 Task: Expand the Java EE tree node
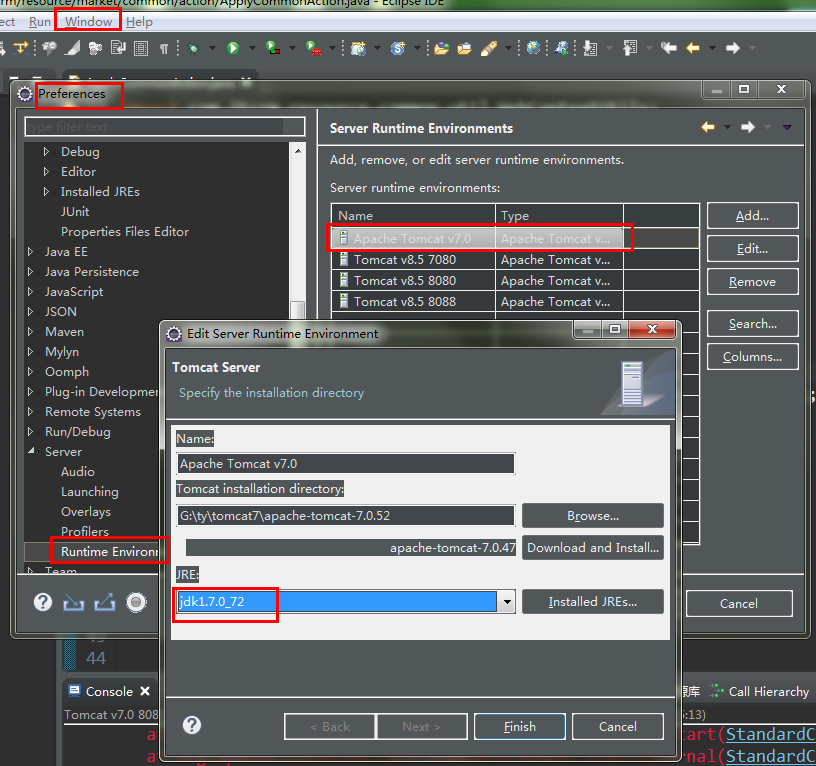(30, 251)
